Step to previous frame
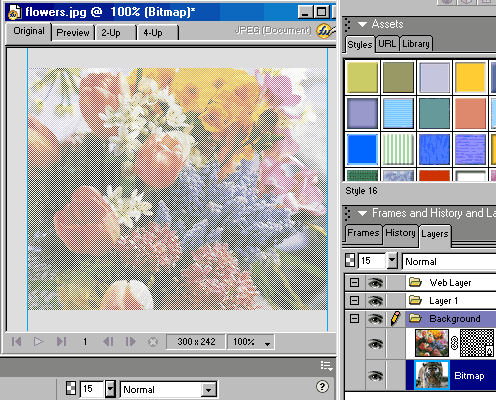 click(x=108, y=342)
